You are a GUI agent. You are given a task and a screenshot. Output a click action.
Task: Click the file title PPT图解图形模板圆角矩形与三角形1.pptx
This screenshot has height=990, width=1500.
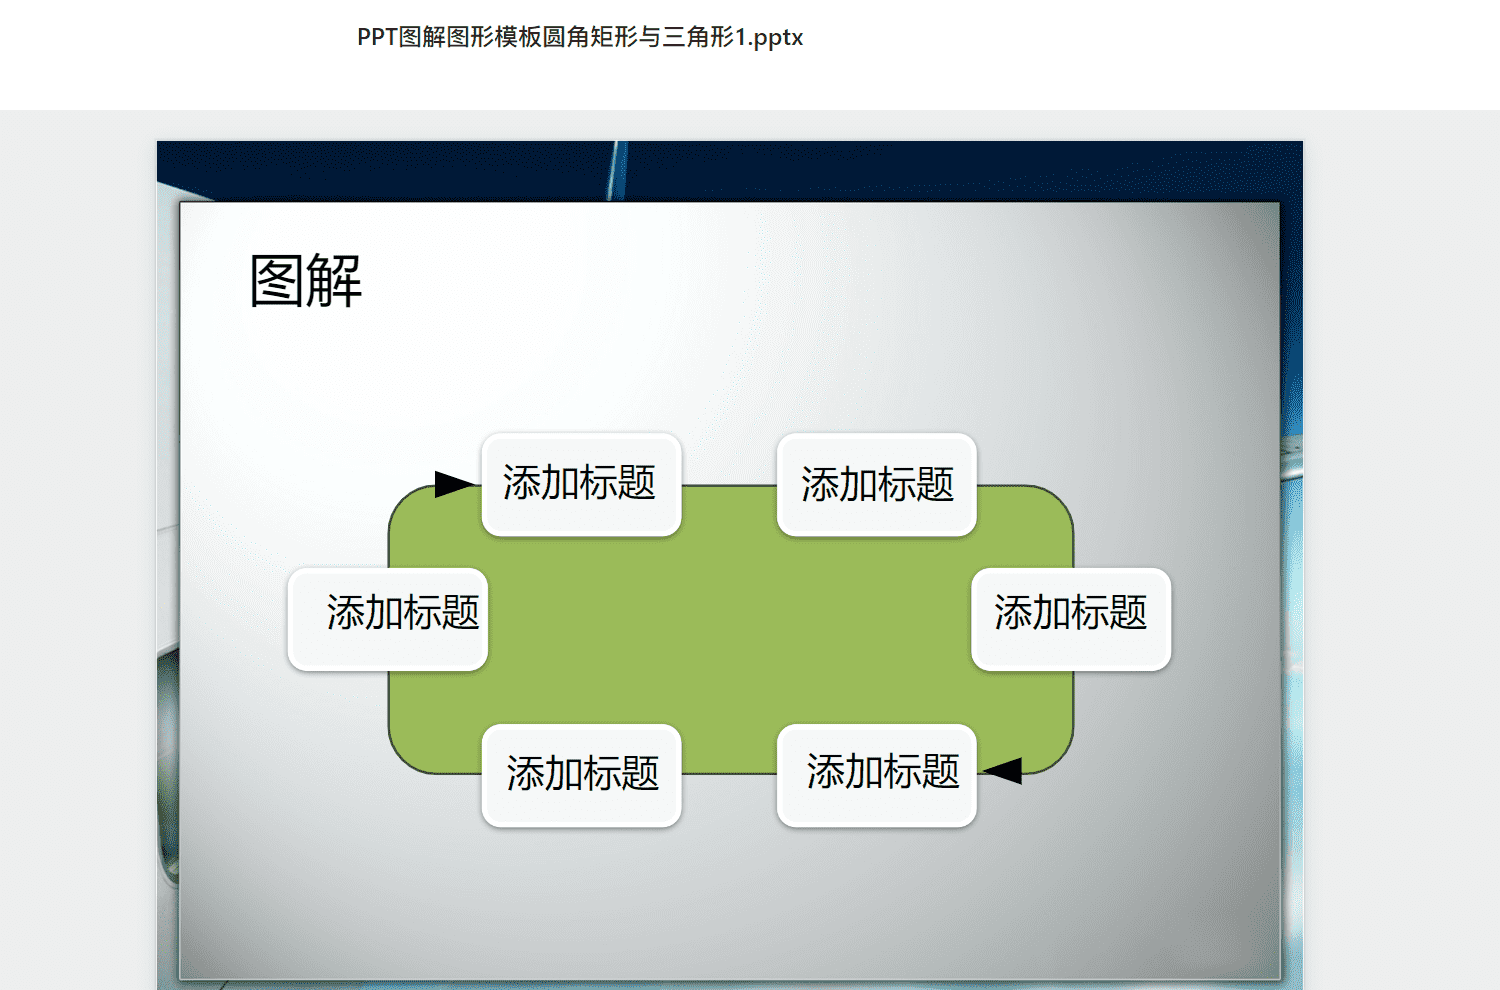point(580,37)
